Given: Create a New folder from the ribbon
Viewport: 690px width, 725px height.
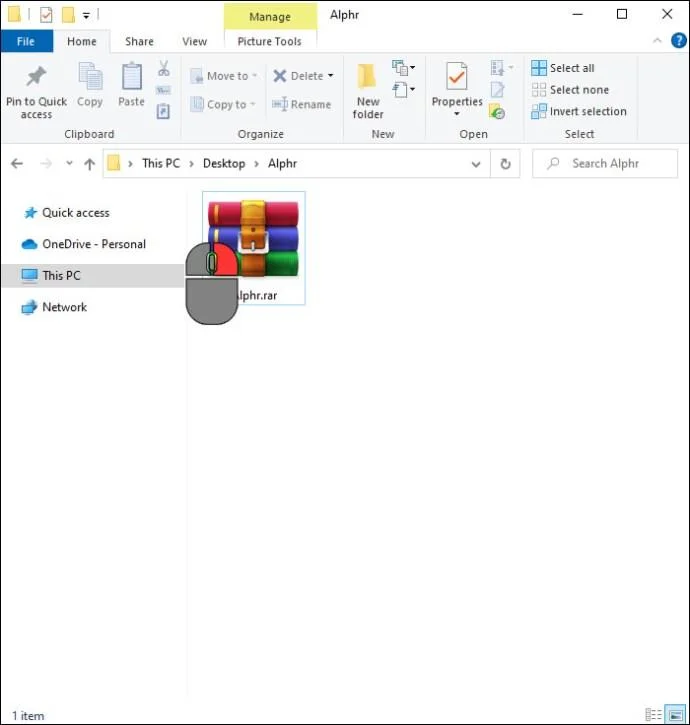Looking at the screenshot, I should pyautogui.click(x=368, y=91).
